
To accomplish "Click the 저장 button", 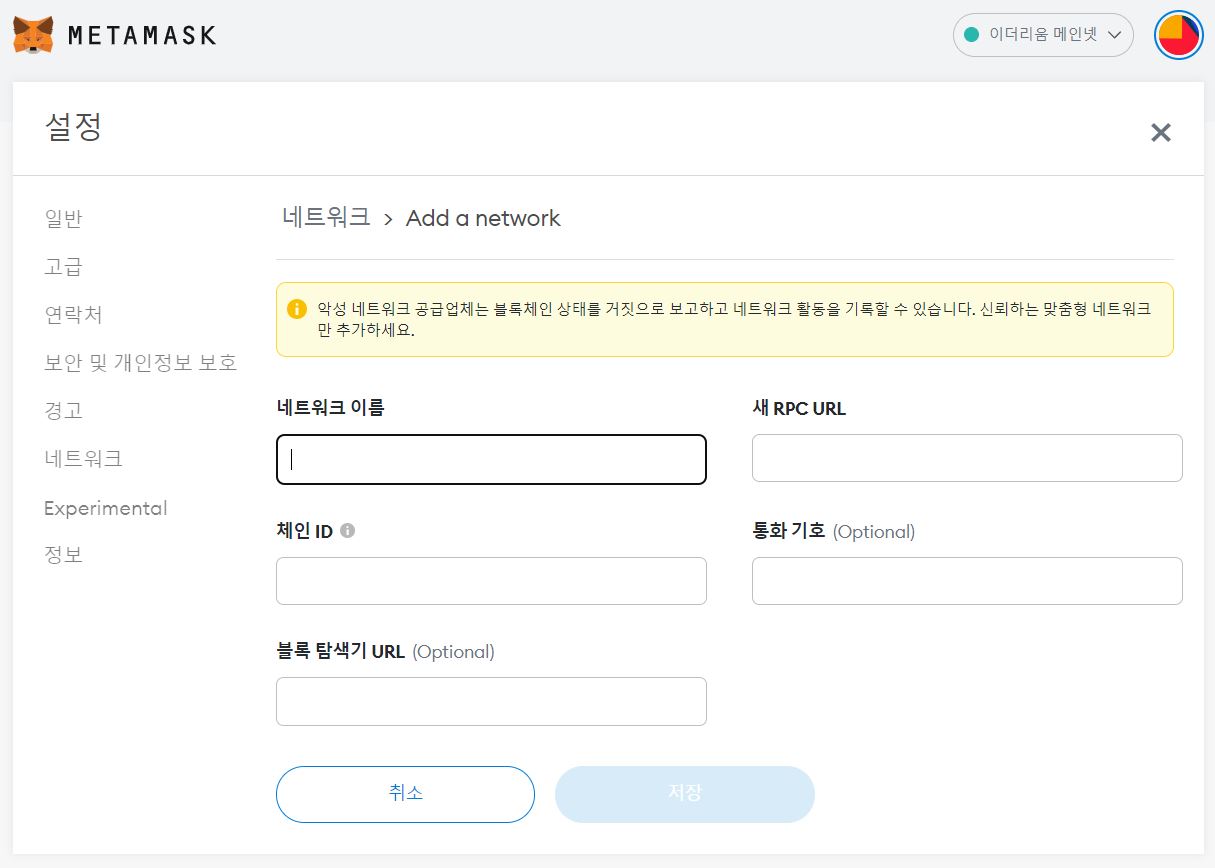I will [x=684, y=793].
